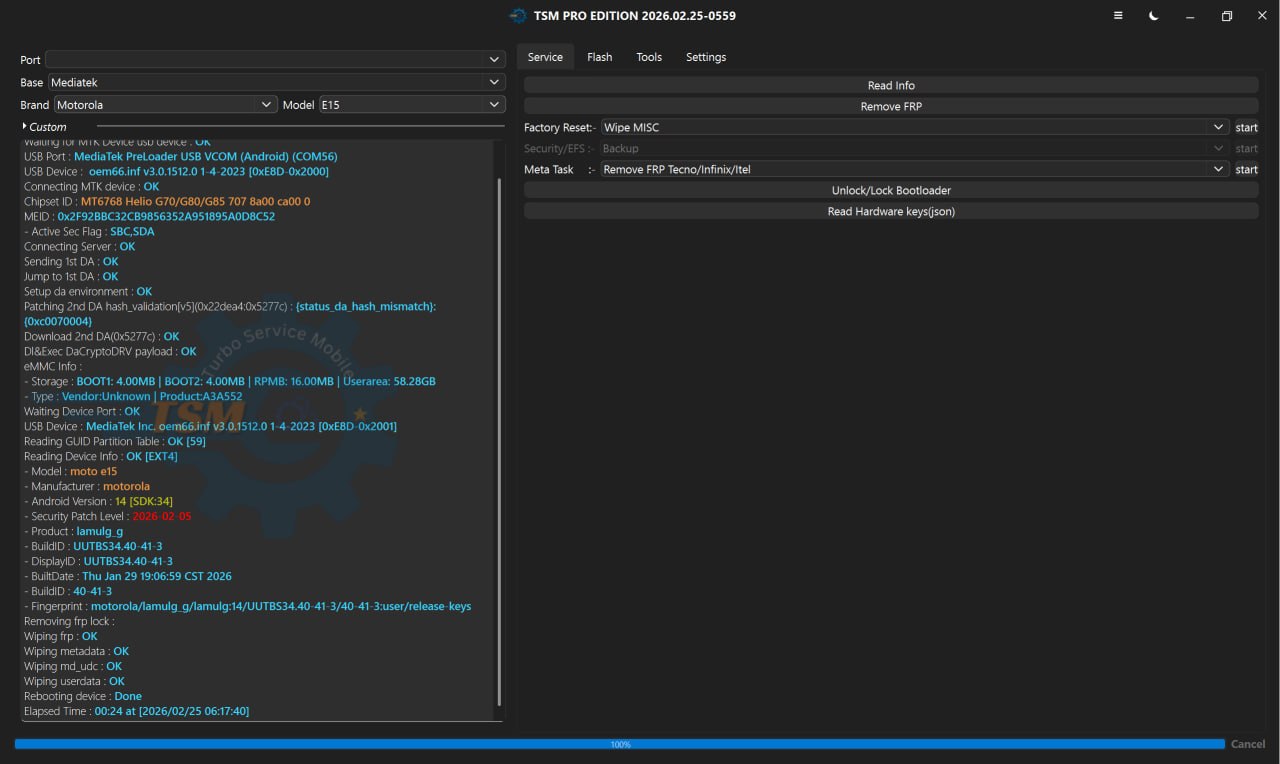This screenshot has height=764, width=1280.
Task: Switch to the Flash tab
Action: pos(600,57)
